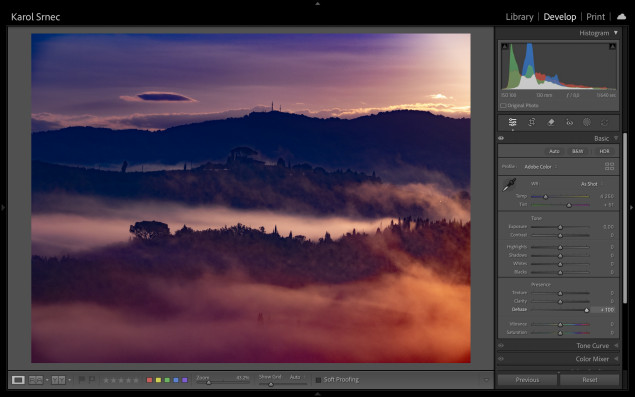Open the Adobe Color profile dropdown
The image size is (635, 397).
(541, 166)
